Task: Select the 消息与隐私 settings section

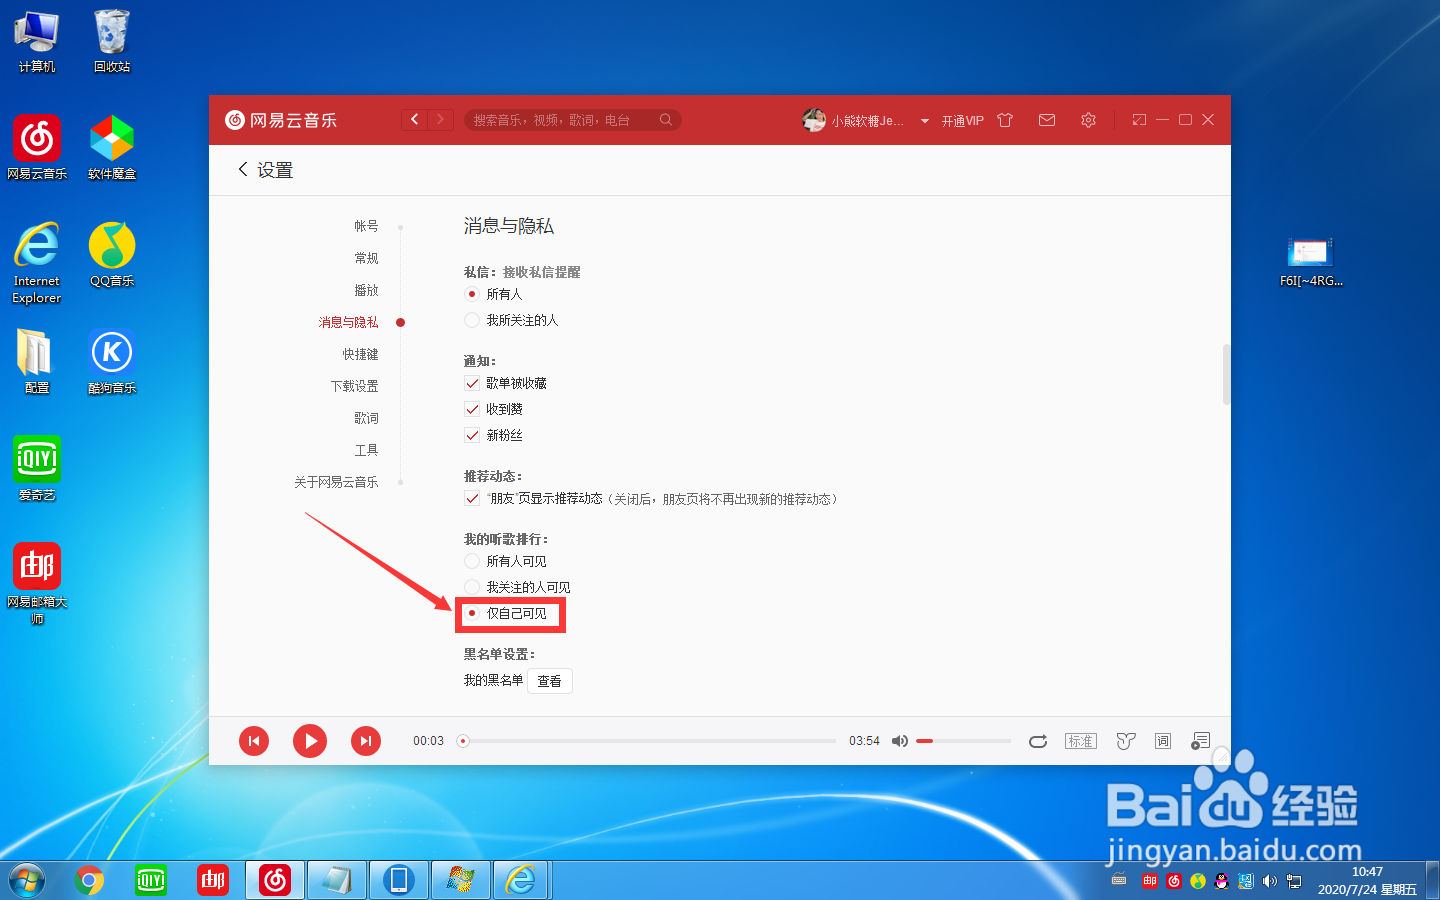Action: click(x=348, y=322)
